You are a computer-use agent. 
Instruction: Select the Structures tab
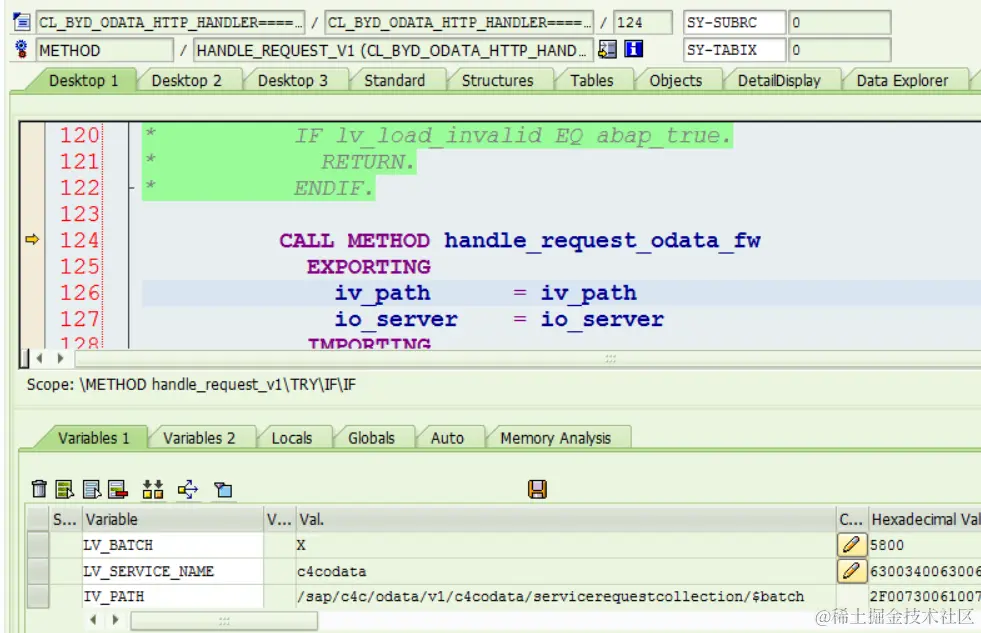tap(497, 81)
